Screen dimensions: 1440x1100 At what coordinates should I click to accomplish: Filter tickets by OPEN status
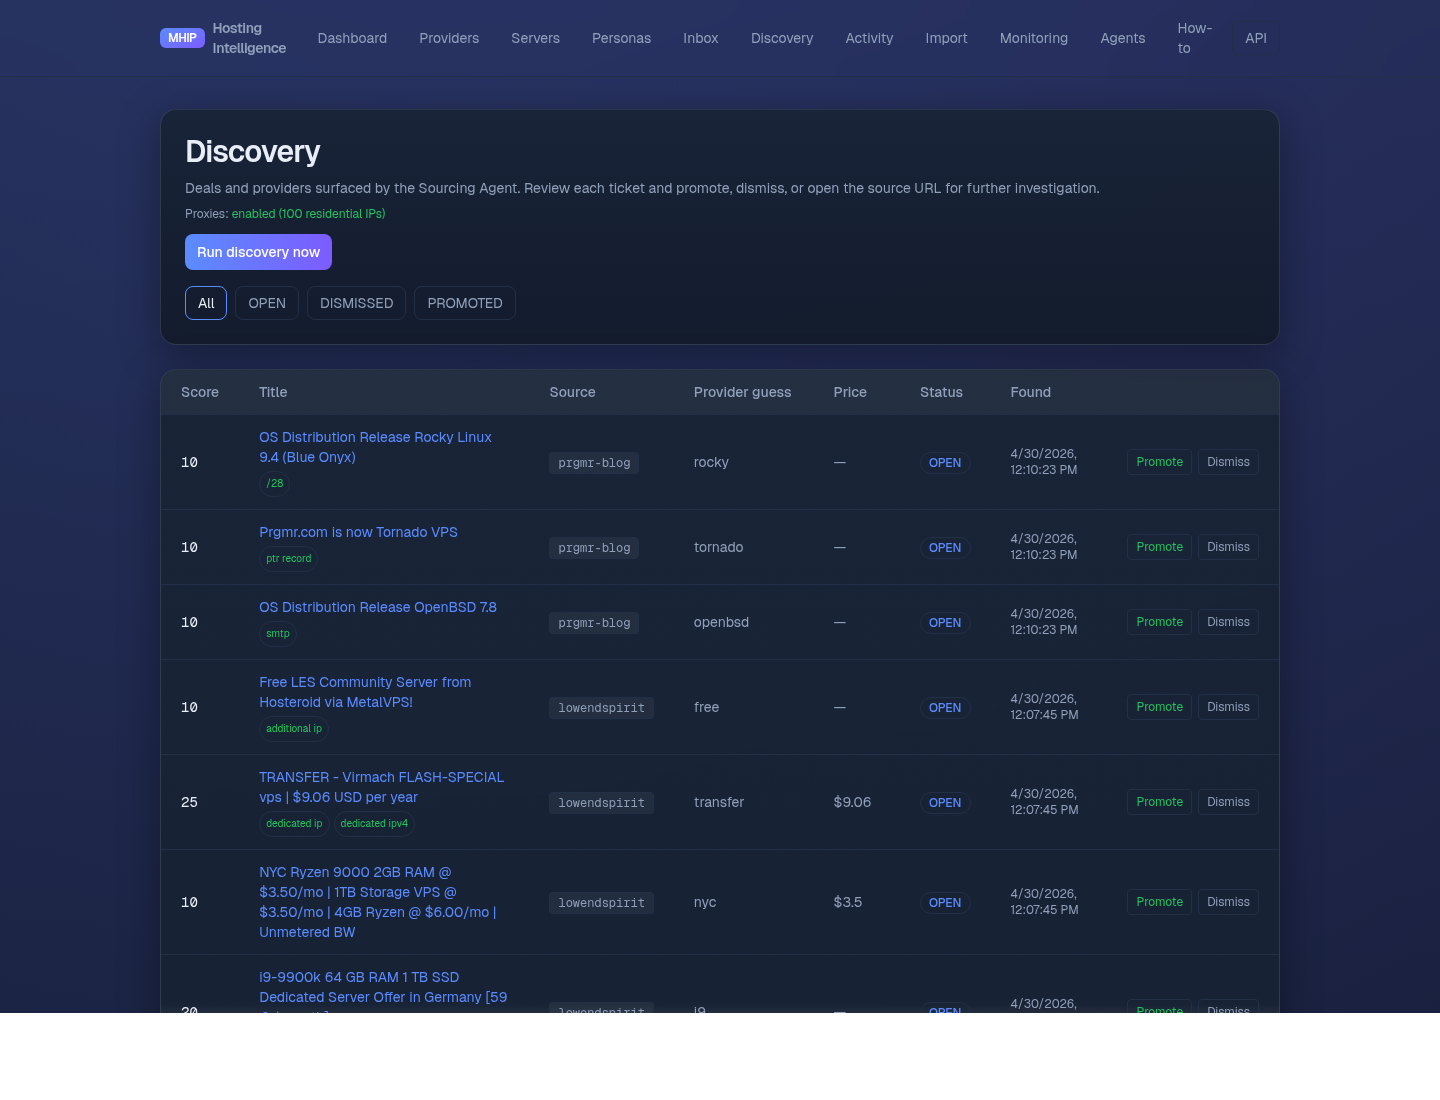(267, 303)
